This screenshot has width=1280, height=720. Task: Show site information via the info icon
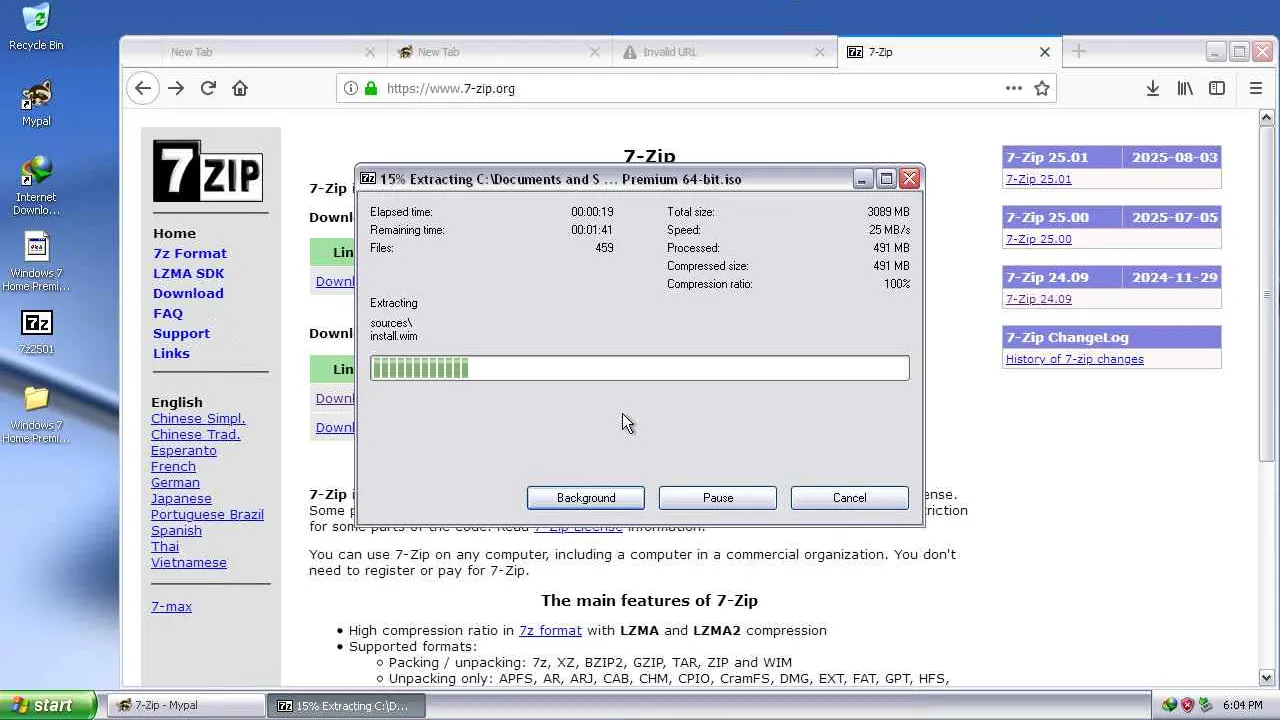(x=351, y=88)
